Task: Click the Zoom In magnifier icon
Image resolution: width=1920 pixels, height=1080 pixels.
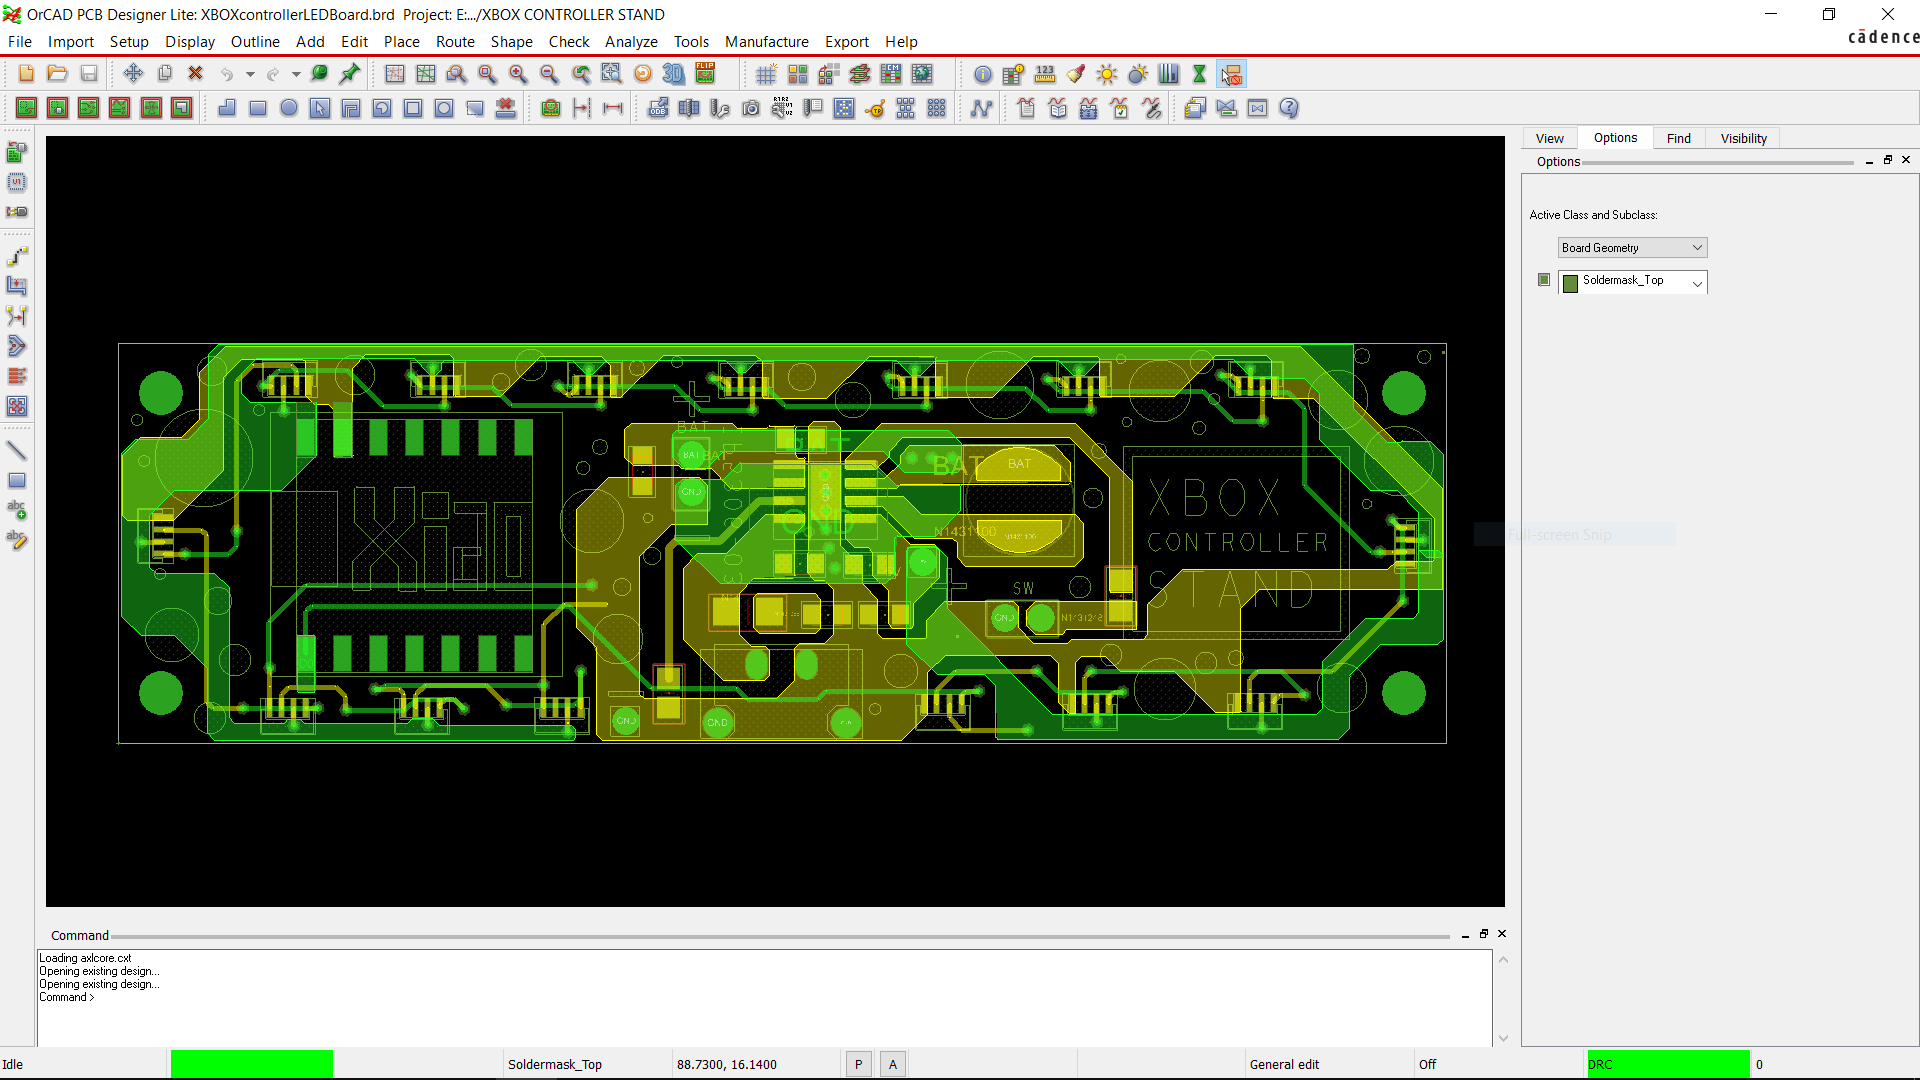Action: click(x=518, y=74)
